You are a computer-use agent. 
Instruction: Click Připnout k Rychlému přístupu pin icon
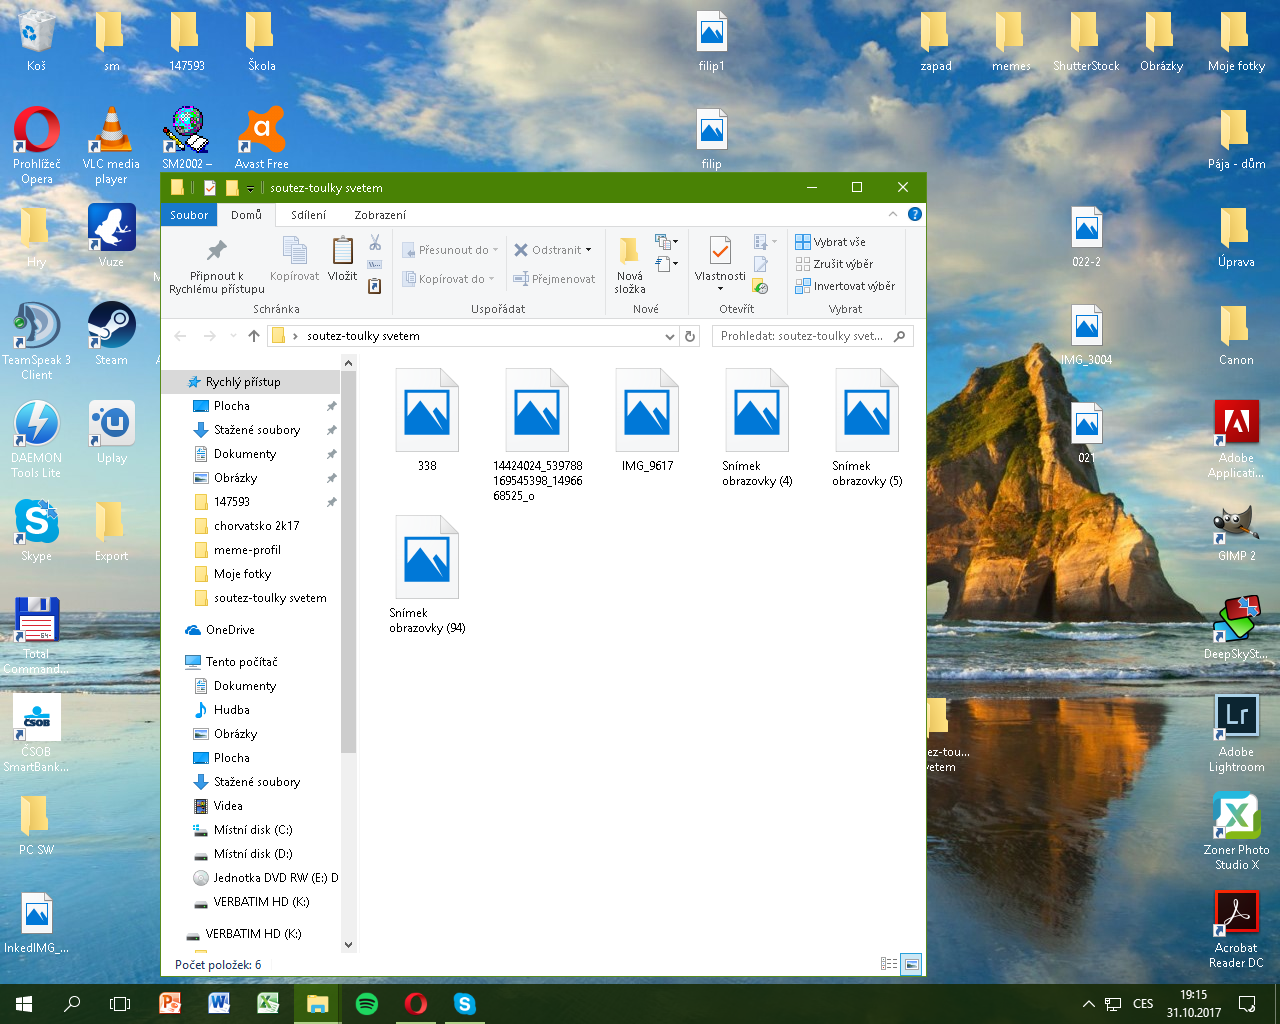(216, 251)
